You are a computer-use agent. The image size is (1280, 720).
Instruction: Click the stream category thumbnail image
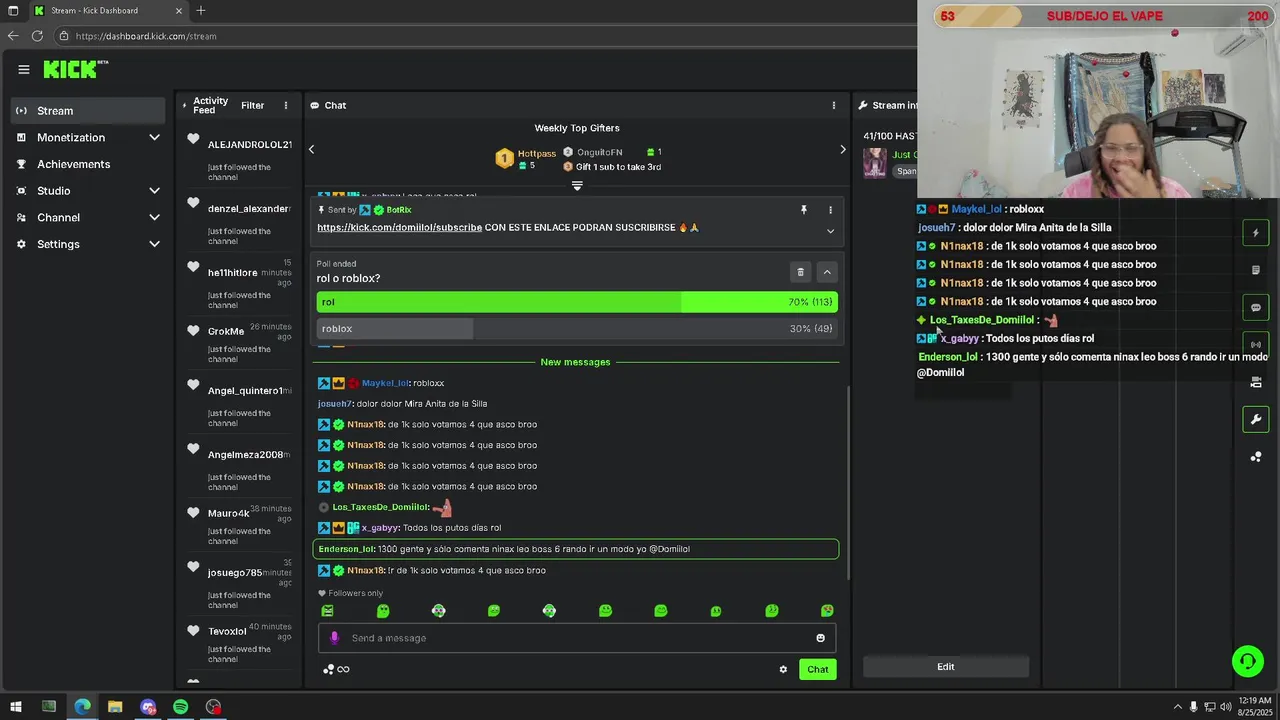(x=875, y=163)
